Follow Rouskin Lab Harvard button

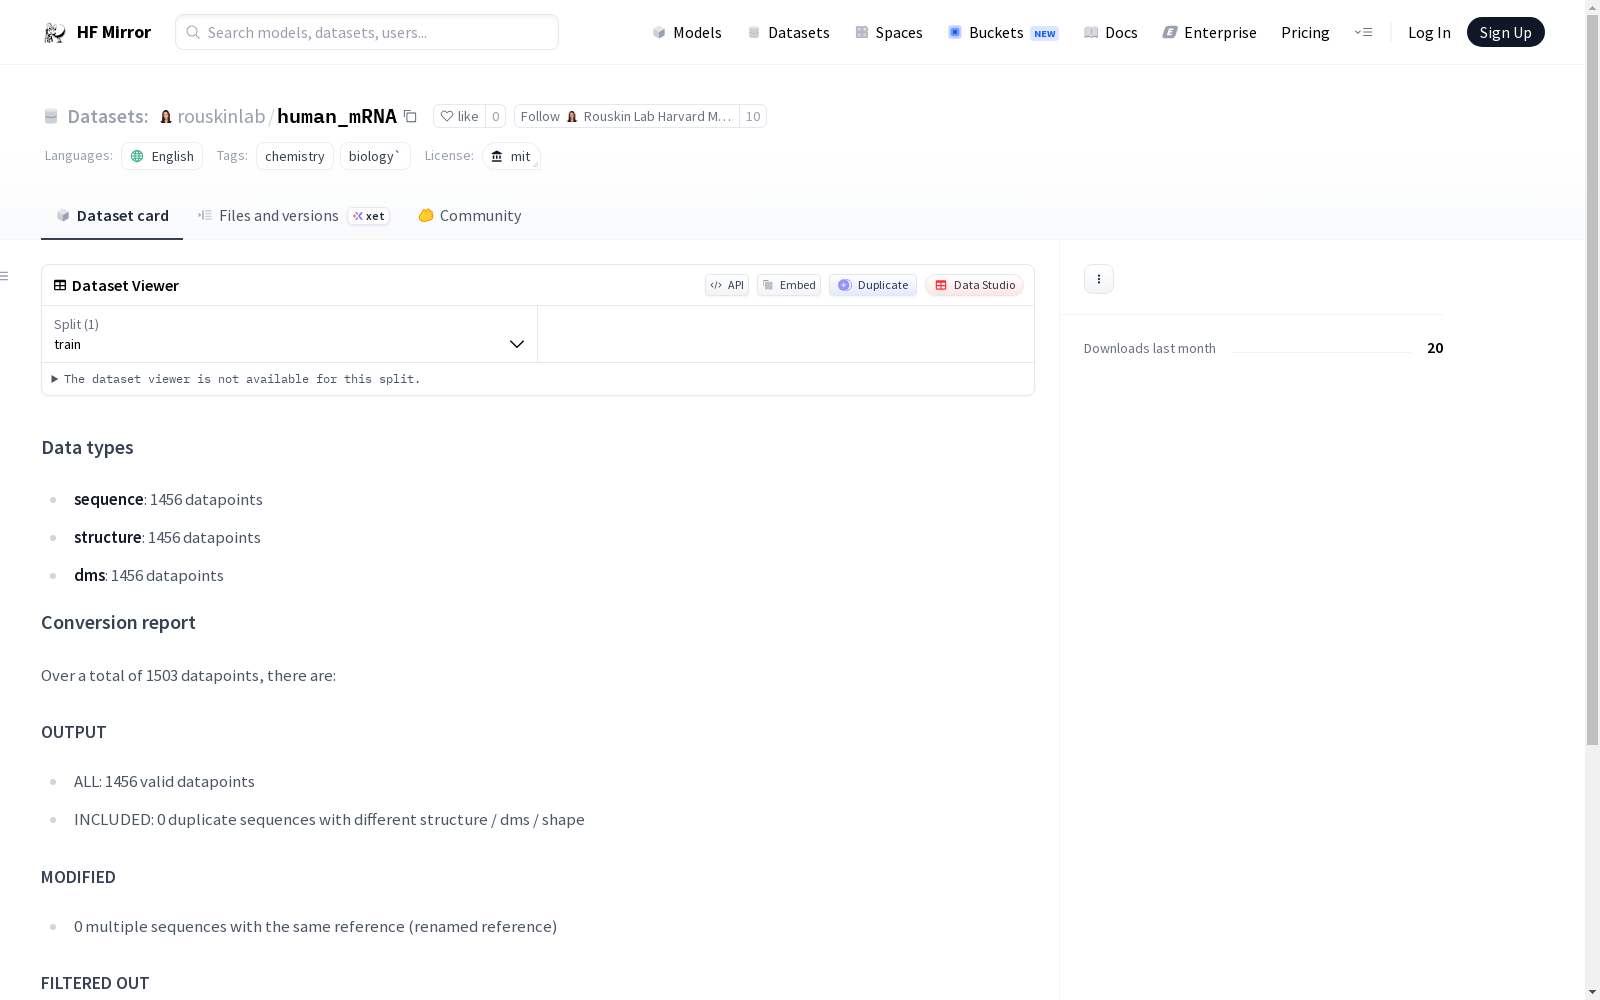click(x=627, y=116)
